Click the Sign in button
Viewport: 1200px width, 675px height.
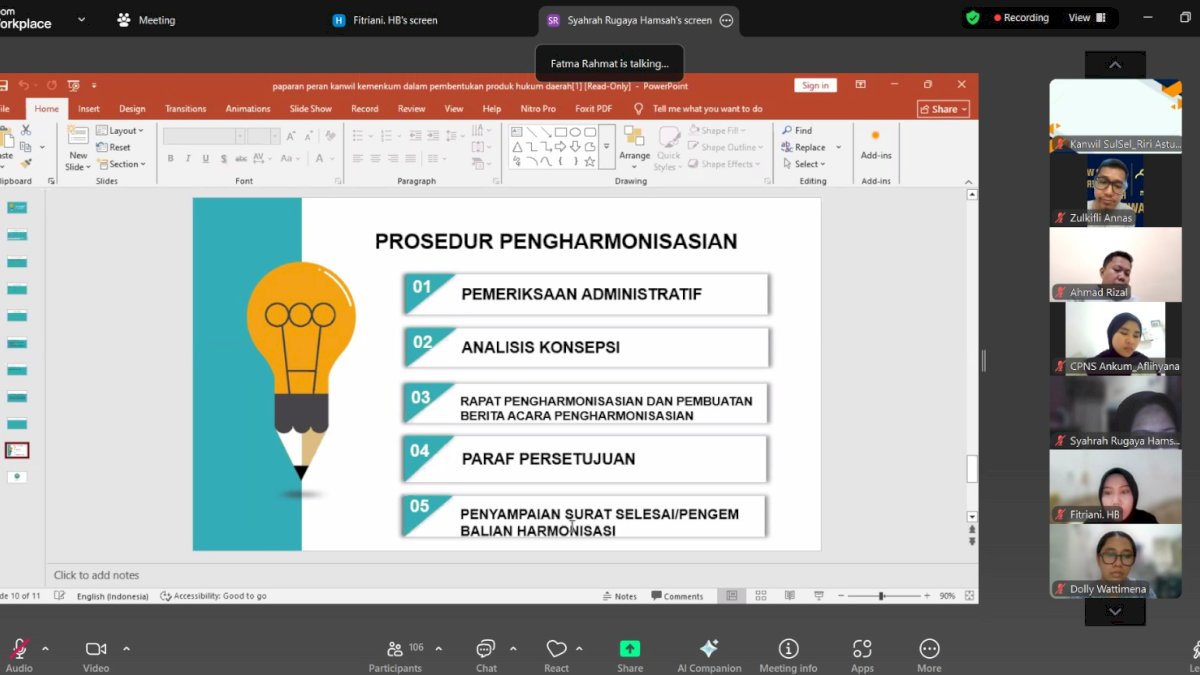point(815,85)
